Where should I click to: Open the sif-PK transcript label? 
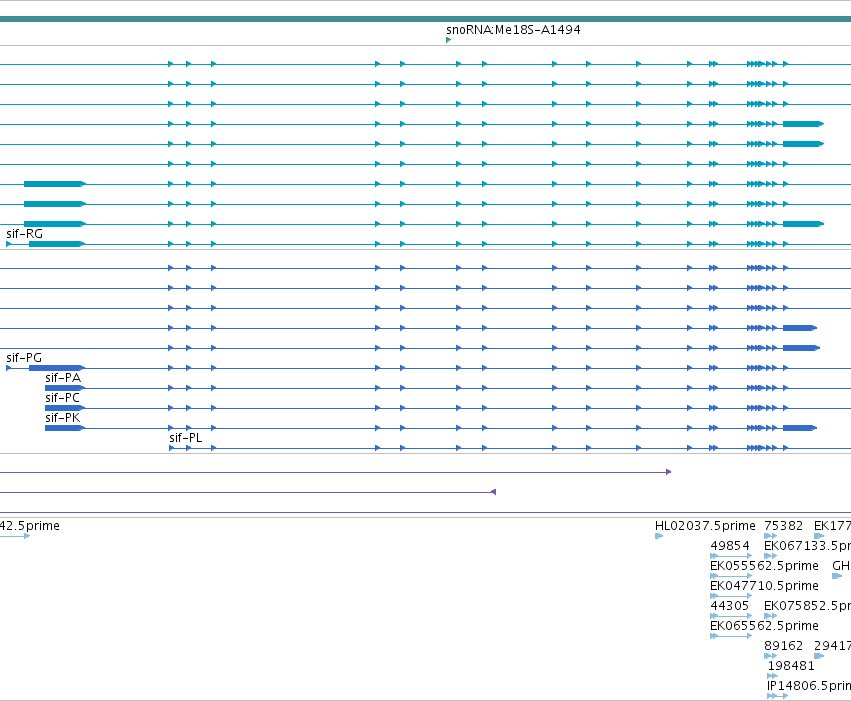tap(63, 418)
